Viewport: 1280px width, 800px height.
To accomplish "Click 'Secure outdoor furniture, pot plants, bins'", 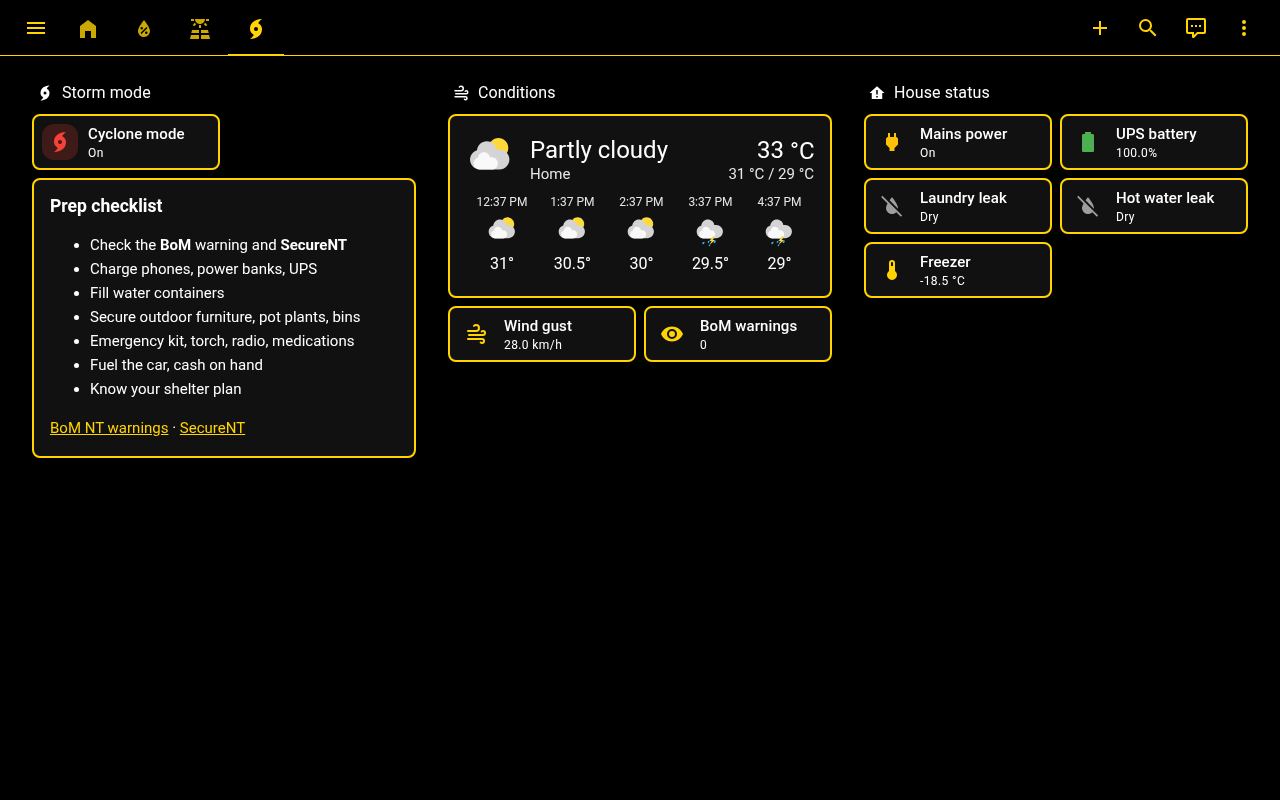I will click(225, 317).
